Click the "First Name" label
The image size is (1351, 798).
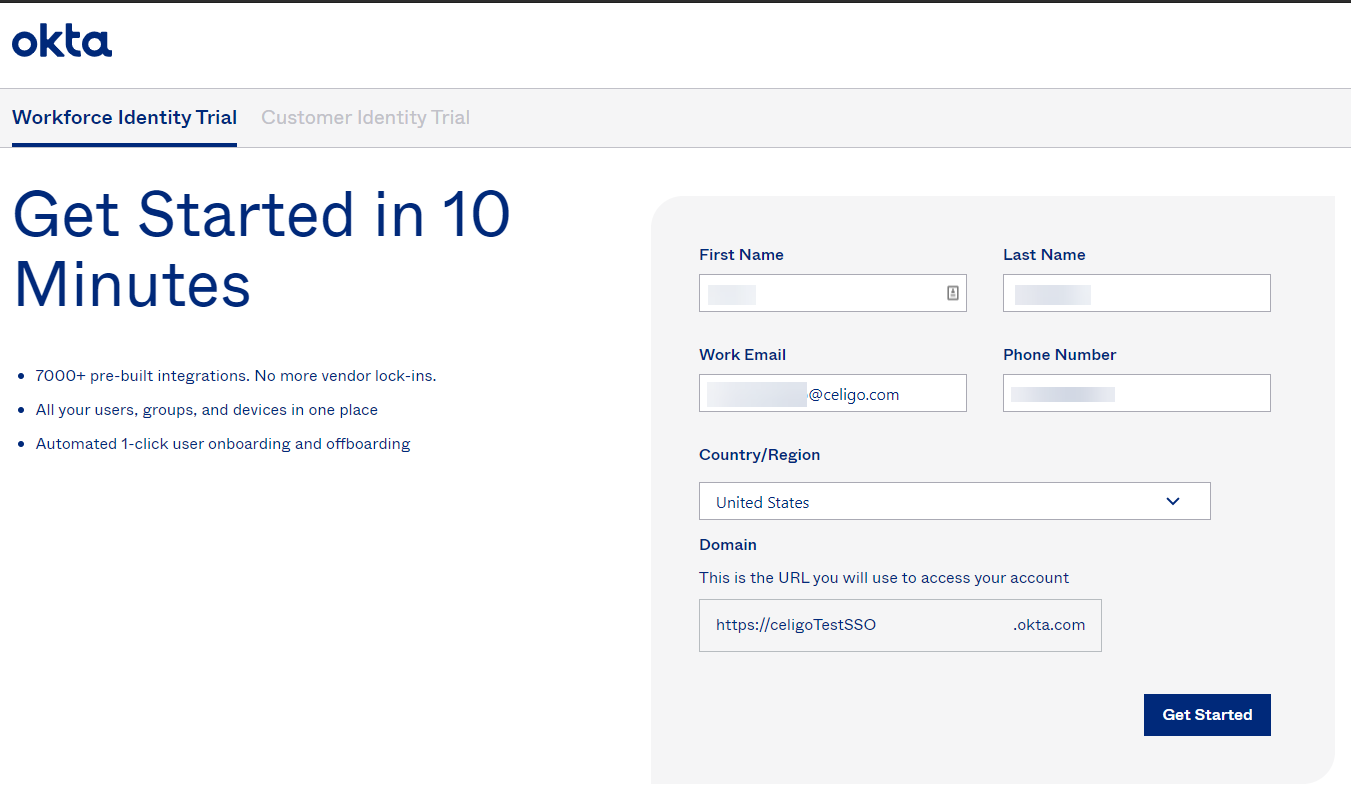click(x=742, y=255)
